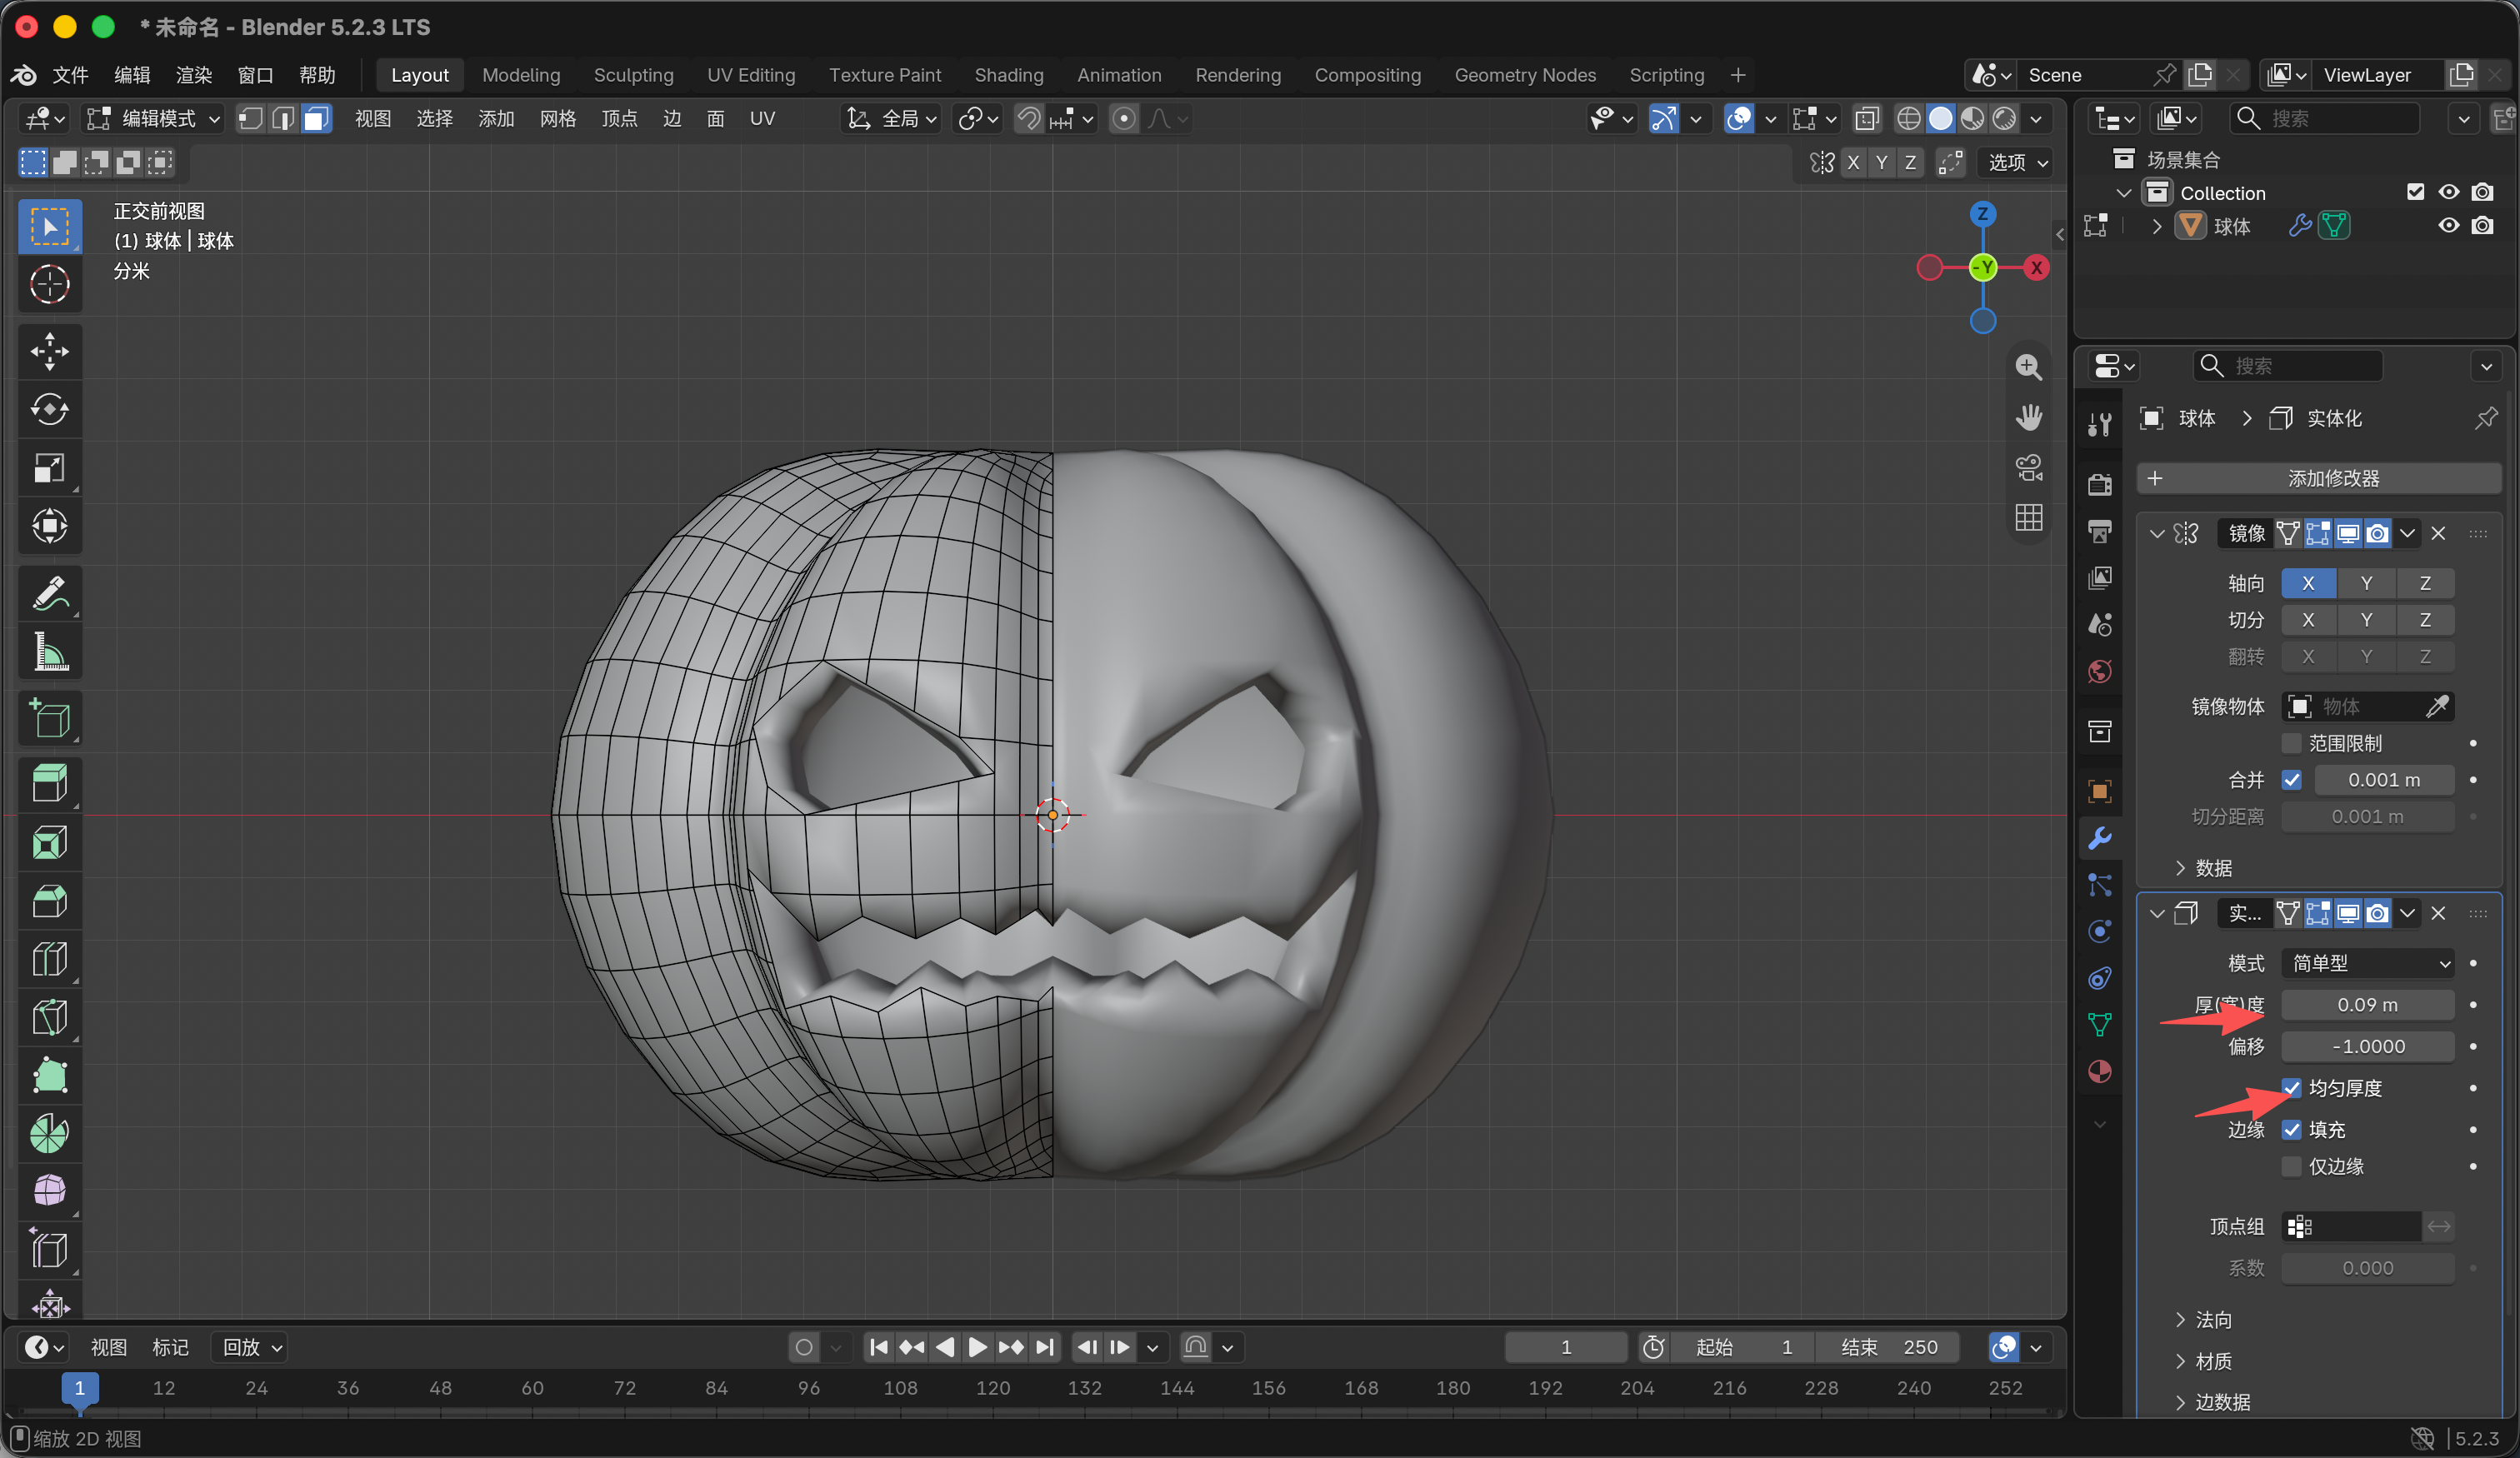Open the 渲染 menu
This screenshot has height=1458, width=2520.
click(194, 75)
